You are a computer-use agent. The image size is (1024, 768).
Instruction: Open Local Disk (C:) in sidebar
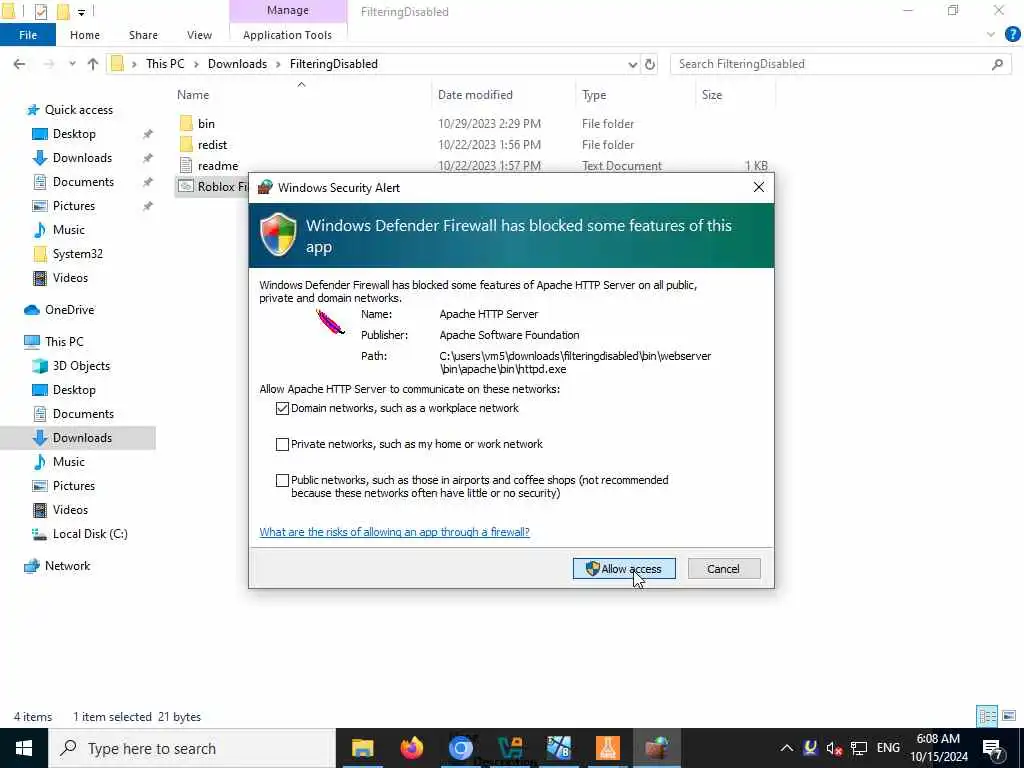click(90, 534)
